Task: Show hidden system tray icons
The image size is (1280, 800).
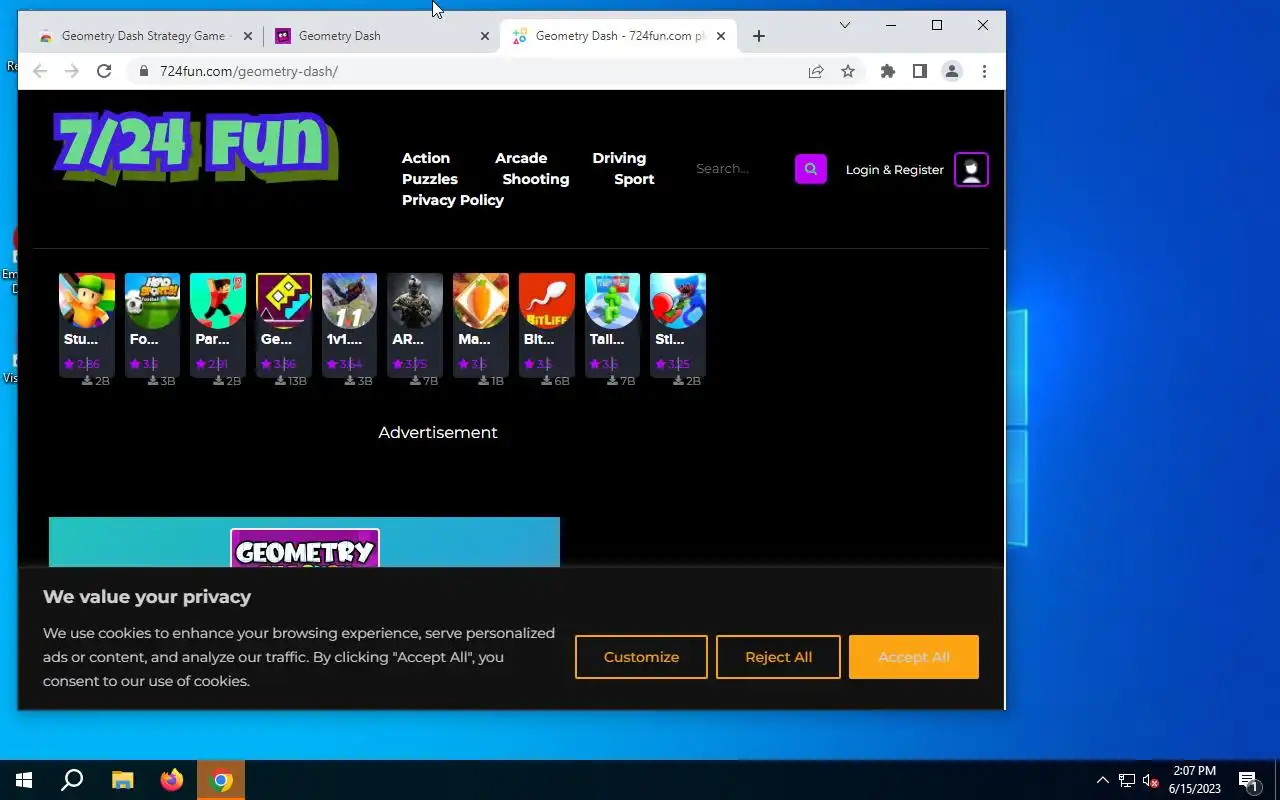Action: click(x=1103, y=780)
